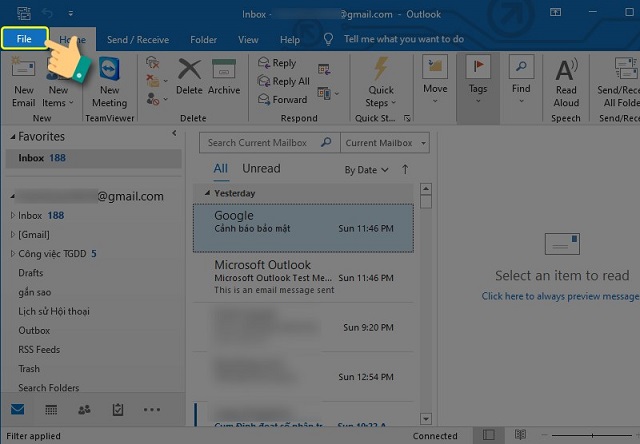
Task: Click Send/Receive All Folders
Action: 618,83
